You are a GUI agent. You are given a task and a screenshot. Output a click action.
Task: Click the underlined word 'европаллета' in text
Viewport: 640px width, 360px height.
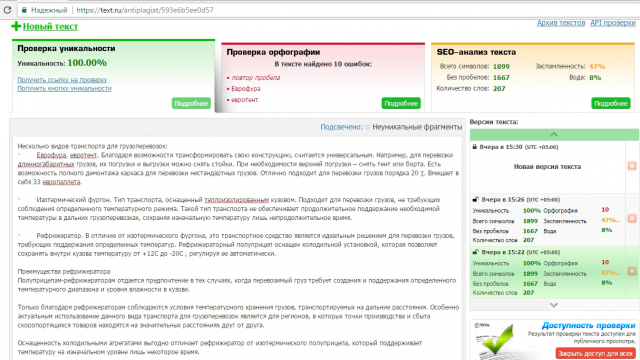tap(61, 182)
